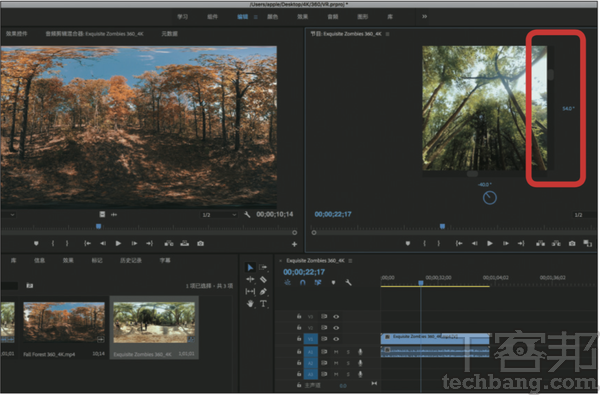Click the VR pan rotation dial
The height and width of the screenshot is (395, 600).
[489, 198]
